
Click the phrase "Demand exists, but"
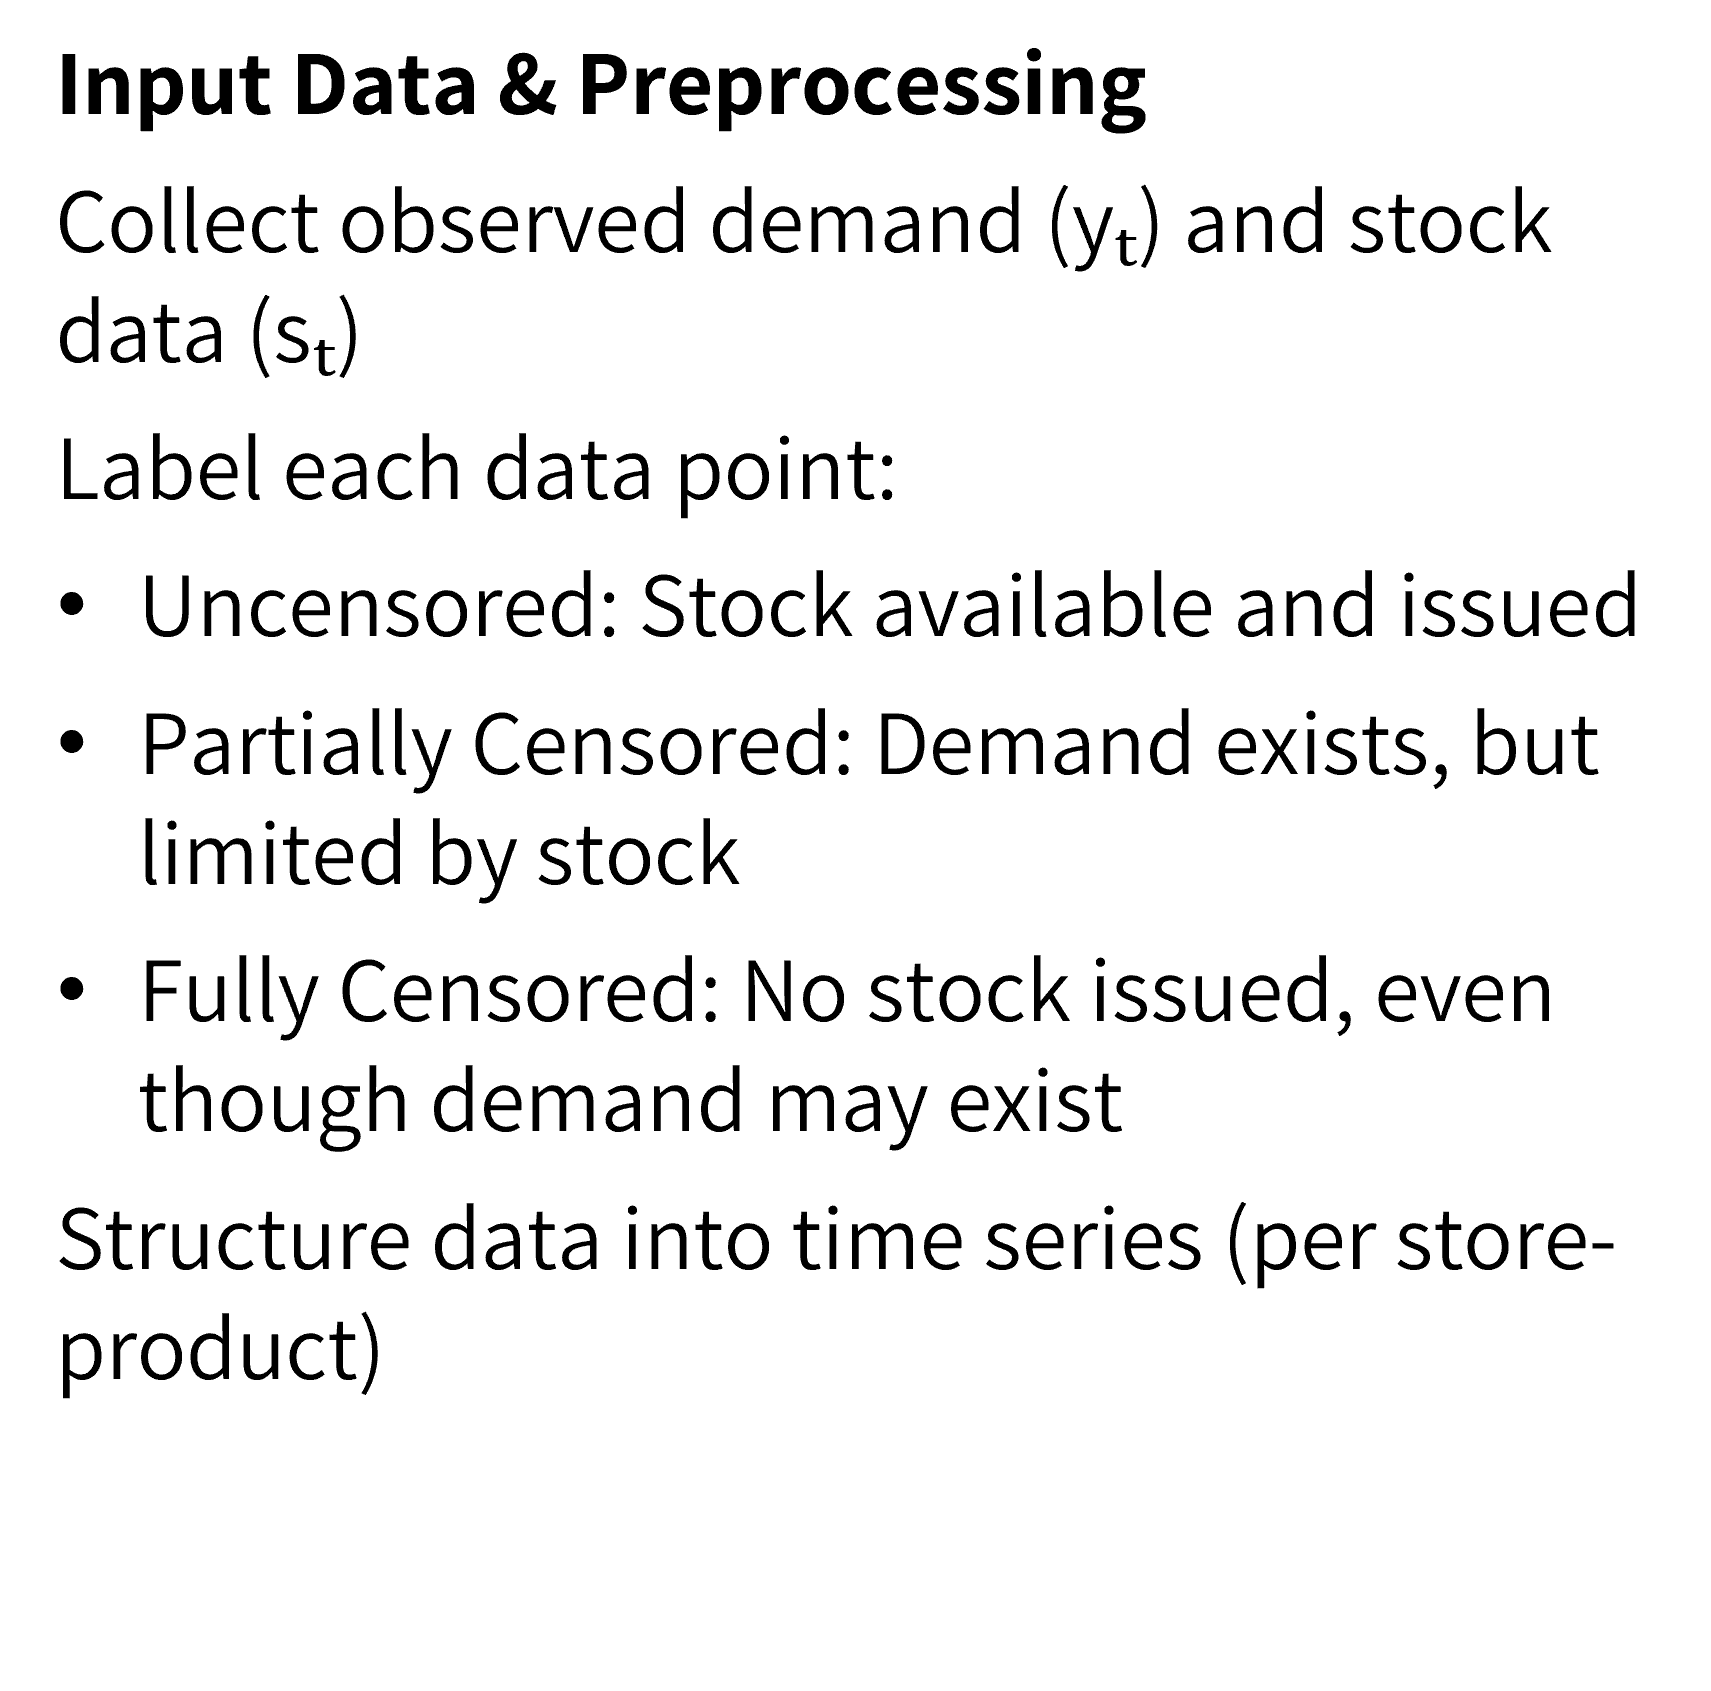pyautogui.click(x=1236, y=744)
